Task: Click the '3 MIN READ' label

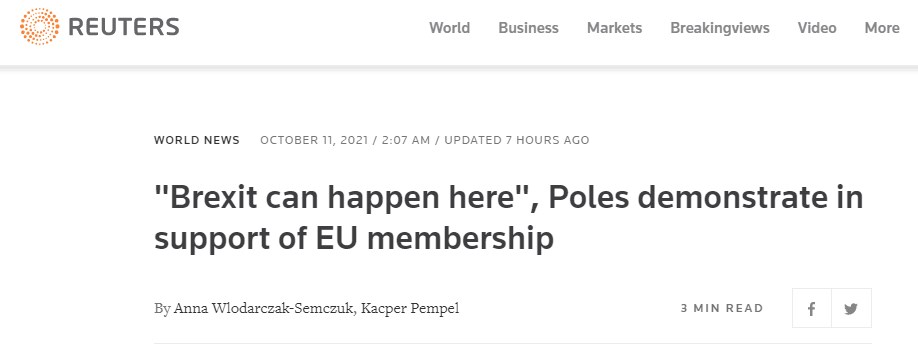Action: (x=722, y=308)
